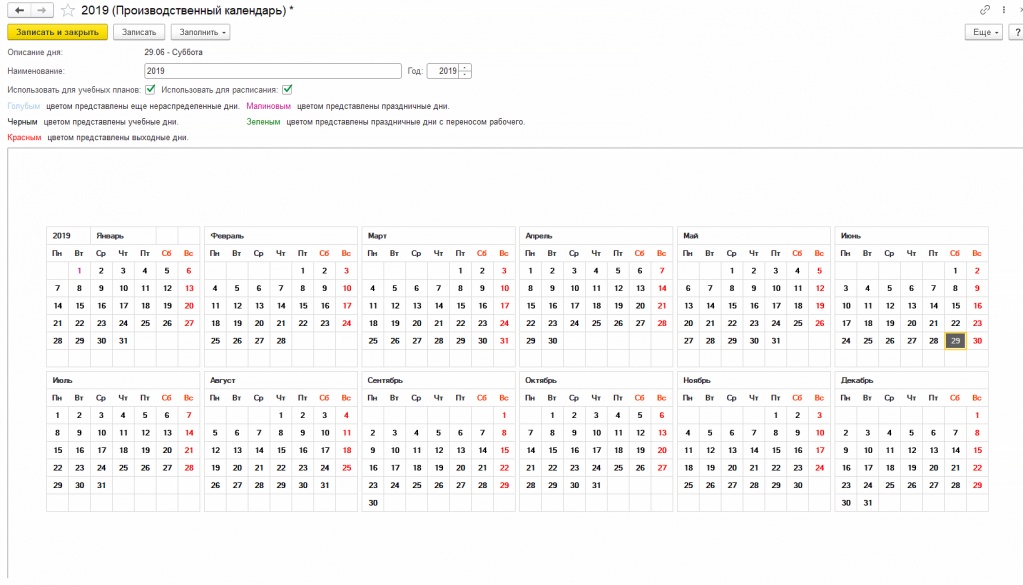1023x585 pixels.
Task: Select the highlighted June 29 day cell
Action: (956, 341)
